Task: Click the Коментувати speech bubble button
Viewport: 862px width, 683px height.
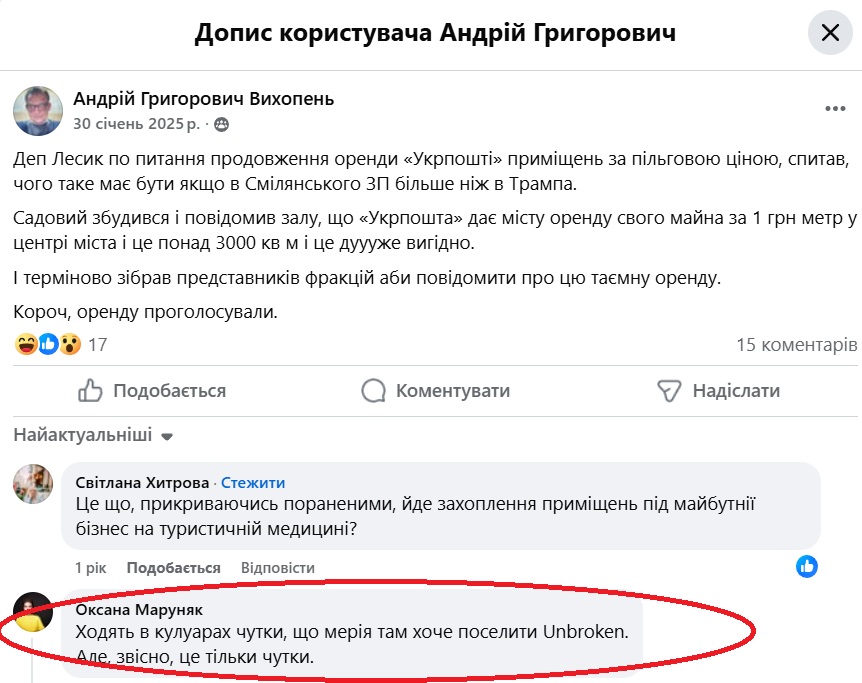Action: (435, 390)
